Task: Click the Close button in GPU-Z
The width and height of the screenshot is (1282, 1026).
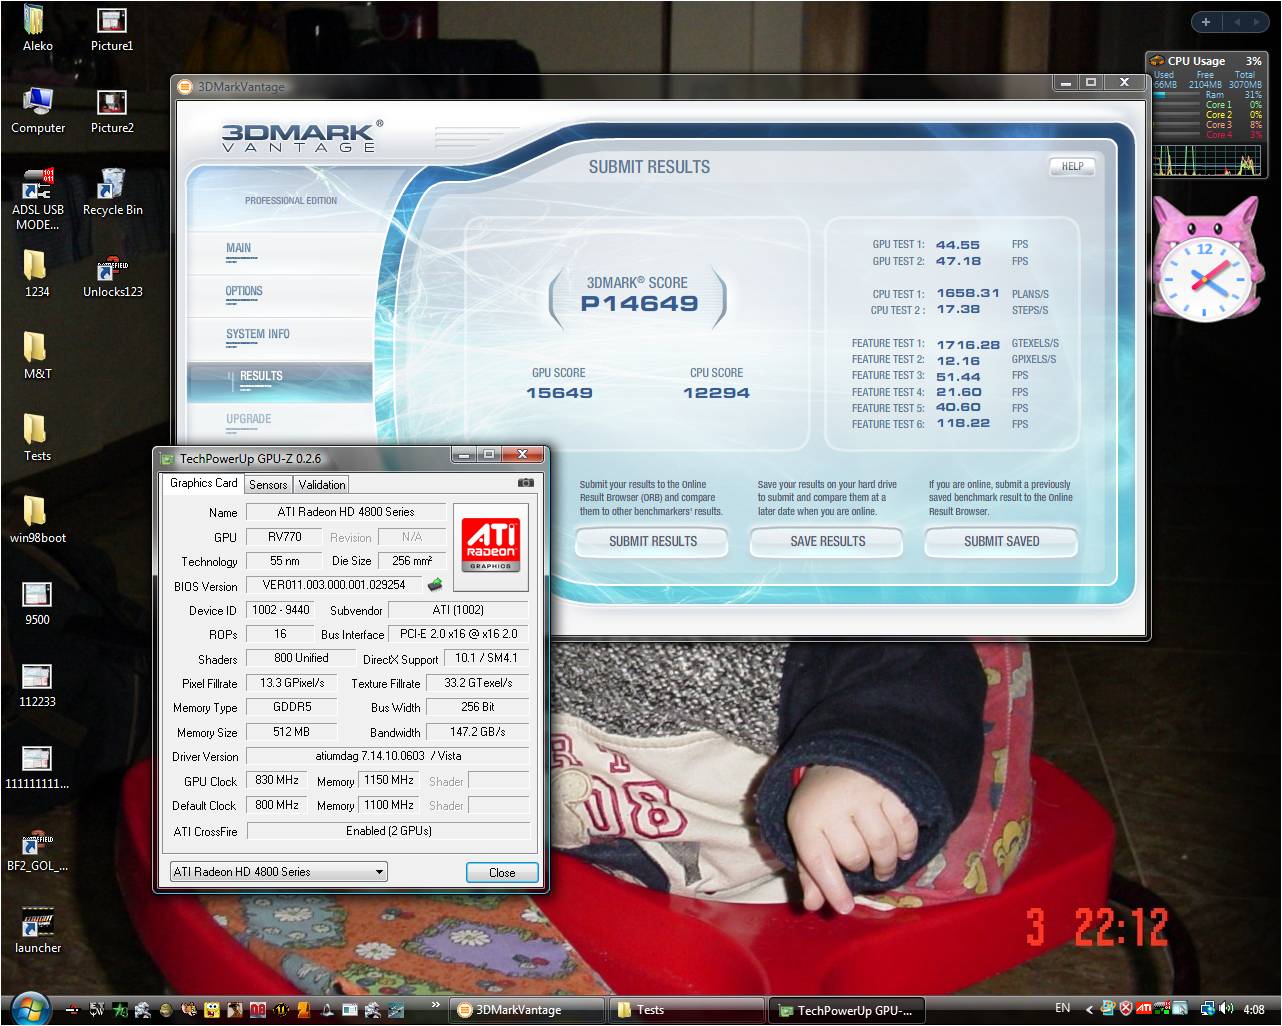Action: [x=502, y=872]
